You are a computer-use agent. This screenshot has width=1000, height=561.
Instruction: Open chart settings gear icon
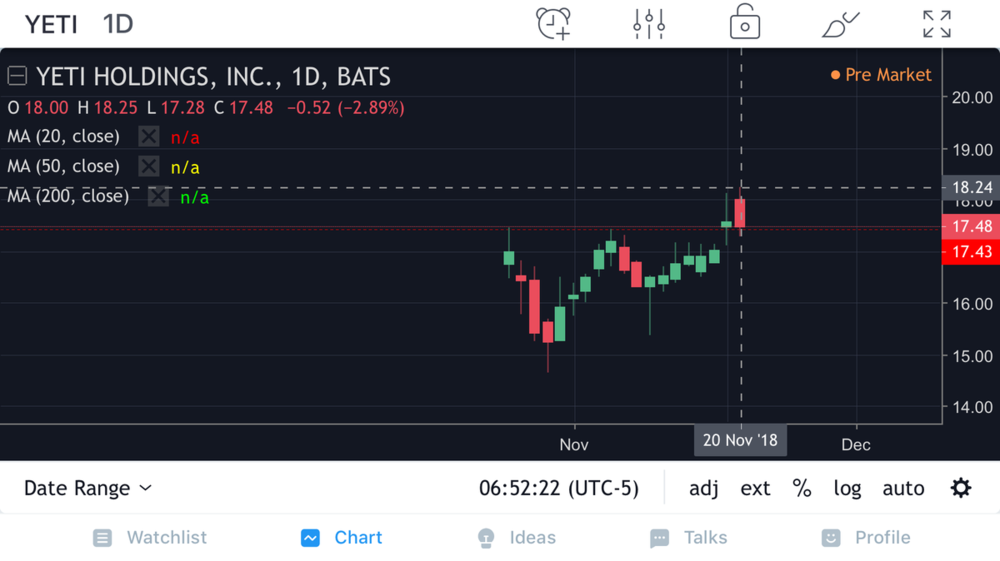pos(961,488)
